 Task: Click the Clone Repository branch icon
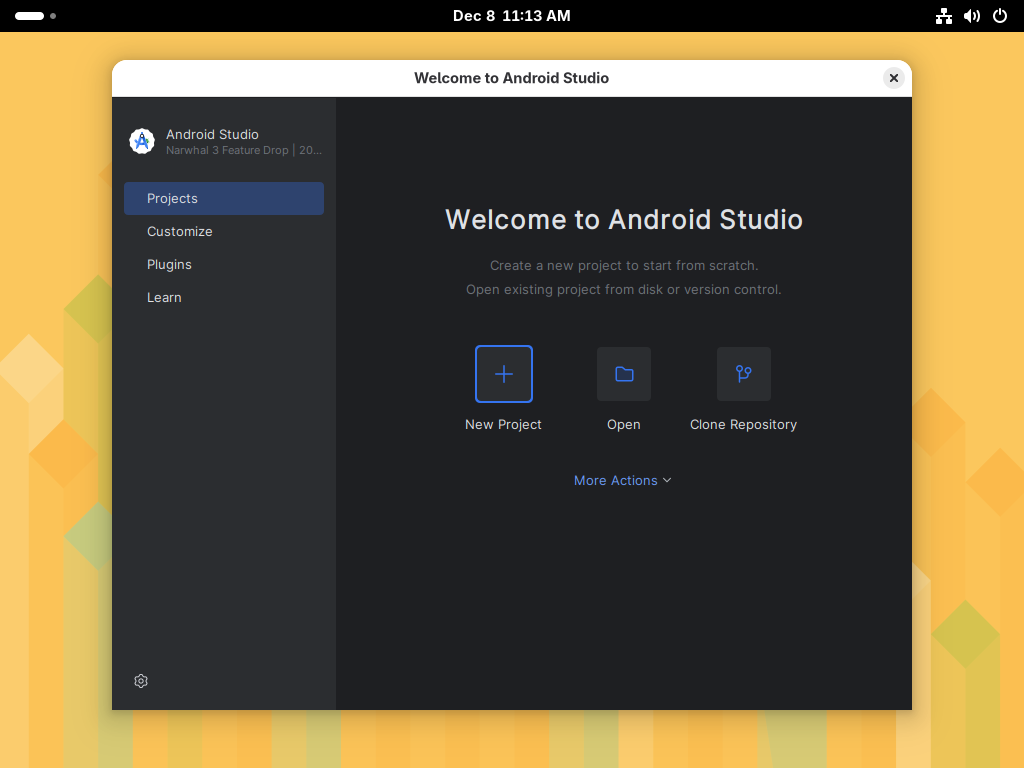click(x=744, y=374)
